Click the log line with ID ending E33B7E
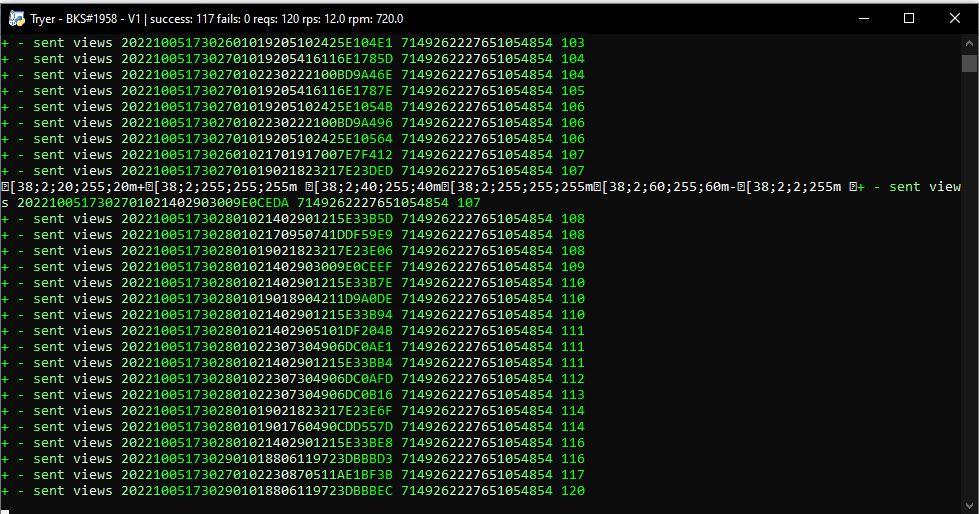The image size is (979, 514). click(x=293, y=283)
